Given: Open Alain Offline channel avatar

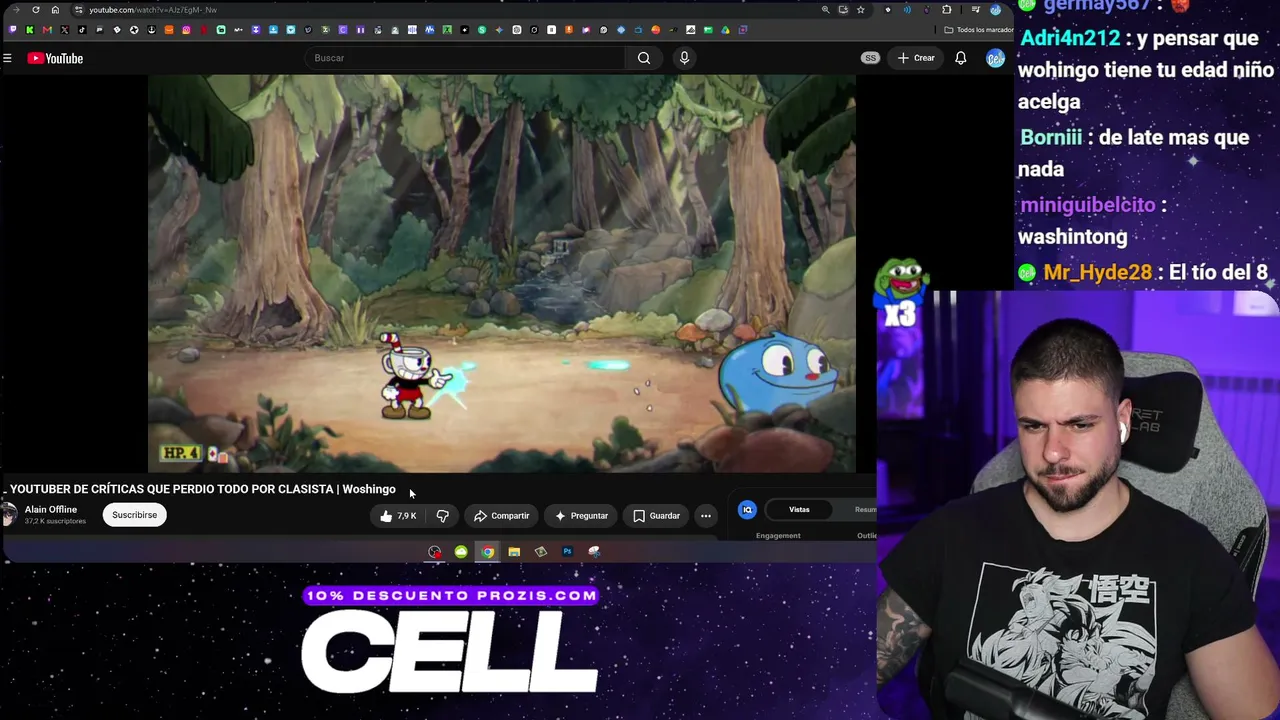Looking at the screenshot, I should pos(9,515).
